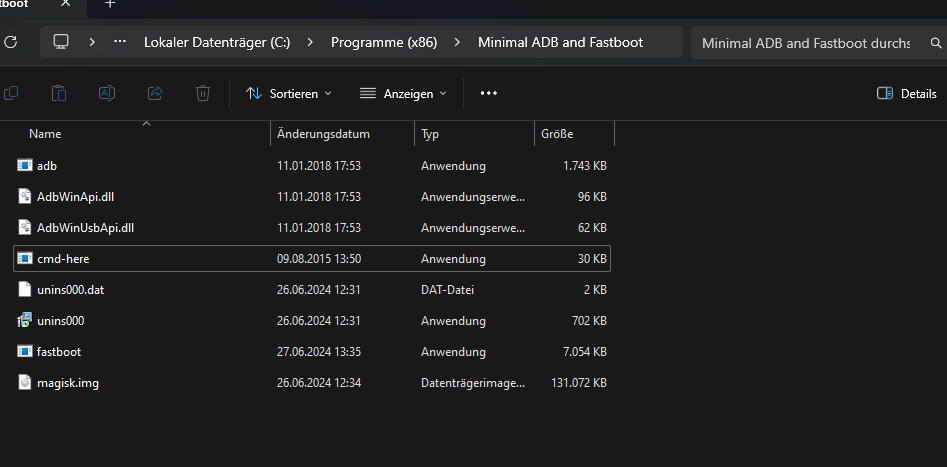Click the Delete trash icon
Viewport: 947px width, 467px height.
pyautogui.click(x=203, y=93)
